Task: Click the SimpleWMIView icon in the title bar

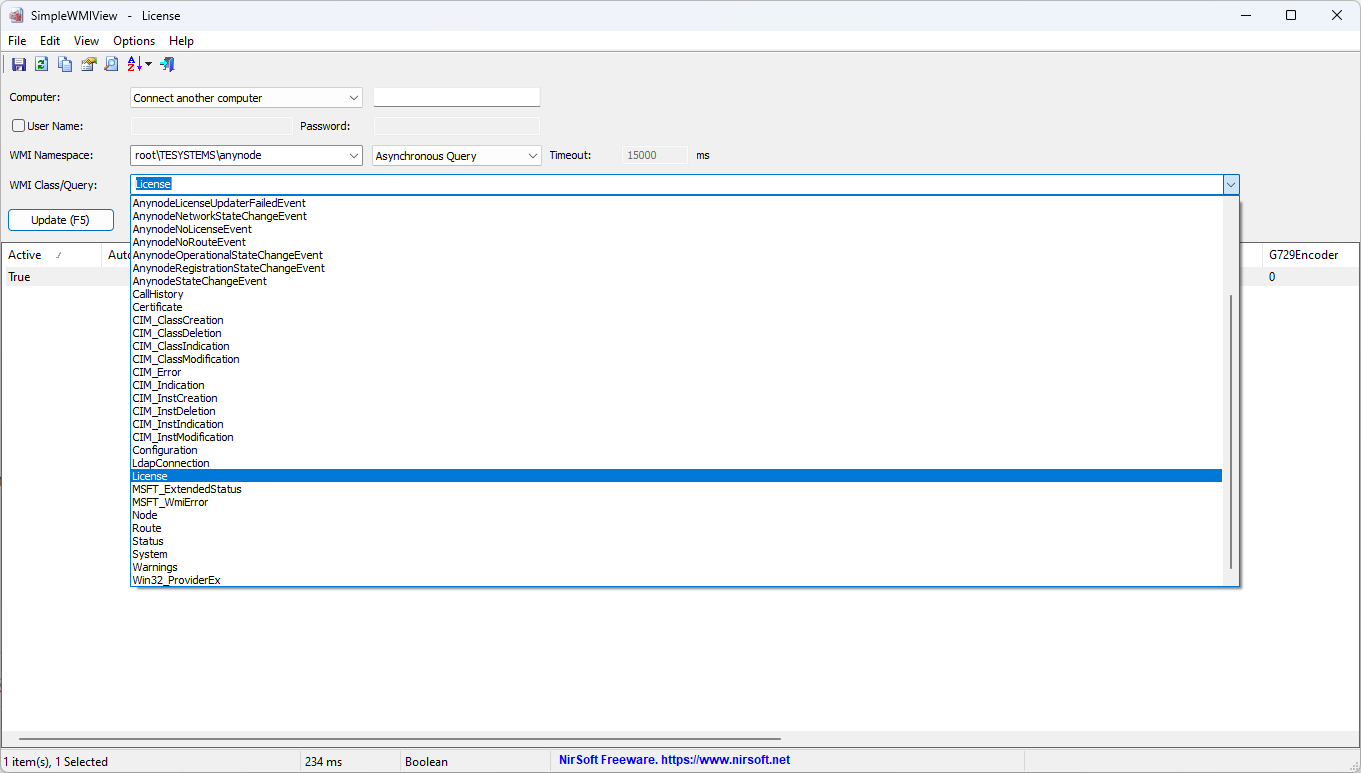Action: (x=15, y=15)
